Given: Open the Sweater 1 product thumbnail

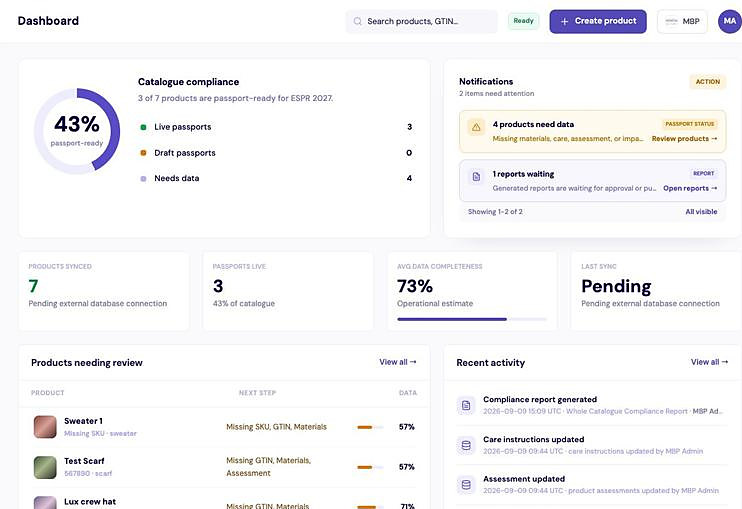Looking at the screenshot, I should 45,427.
